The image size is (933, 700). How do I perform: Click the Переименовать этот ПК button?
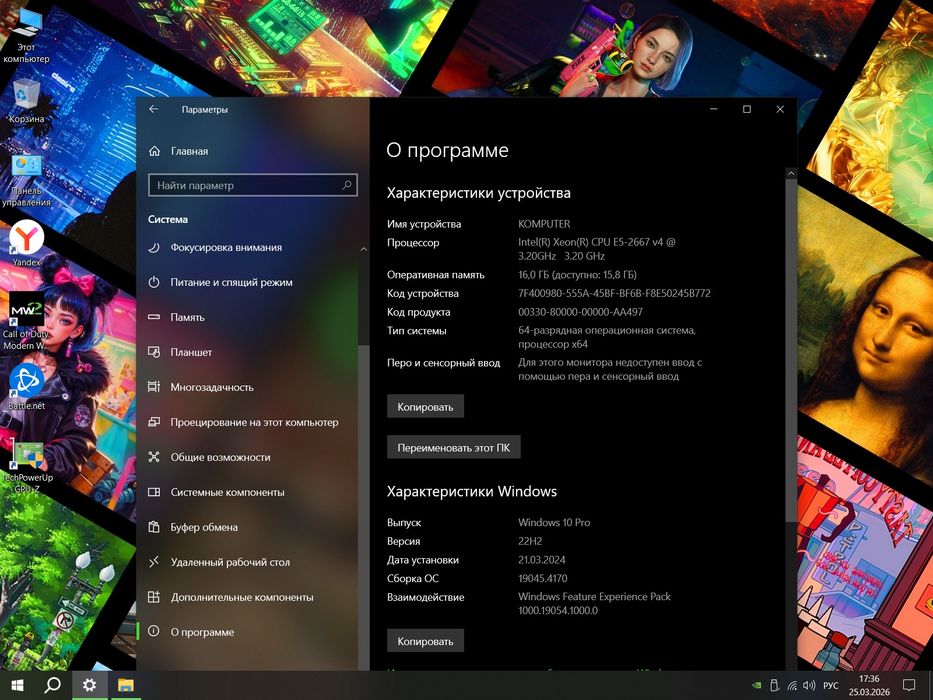(453, 448)
